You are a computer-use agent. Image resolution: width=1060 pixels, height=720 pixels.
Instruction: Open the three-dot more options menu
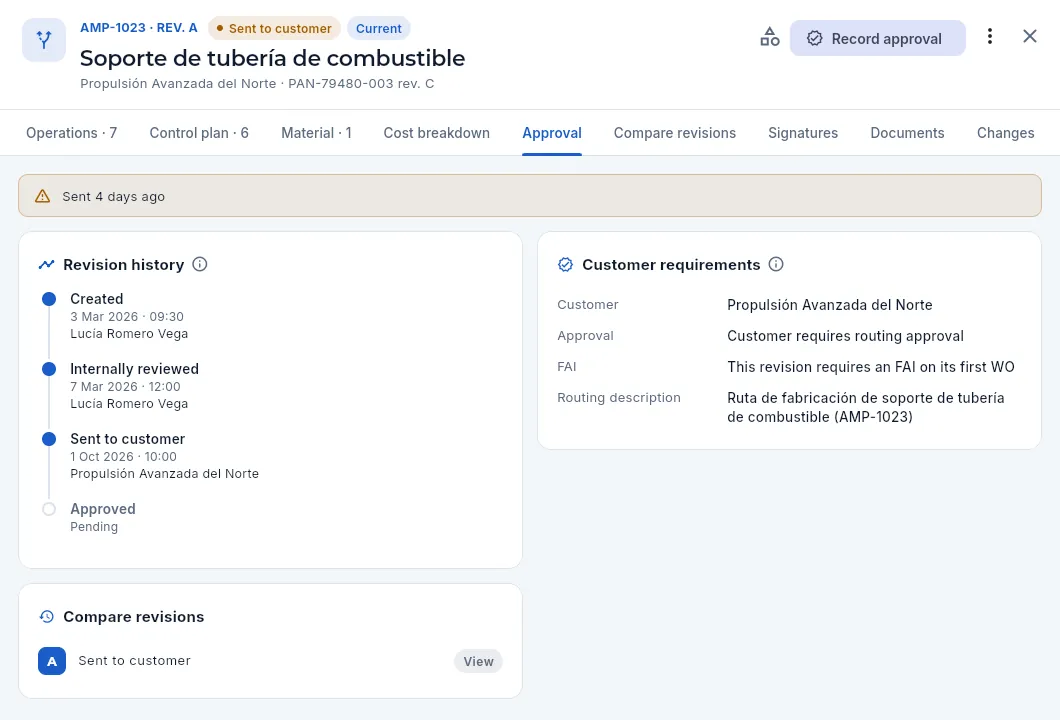[990, 37]
